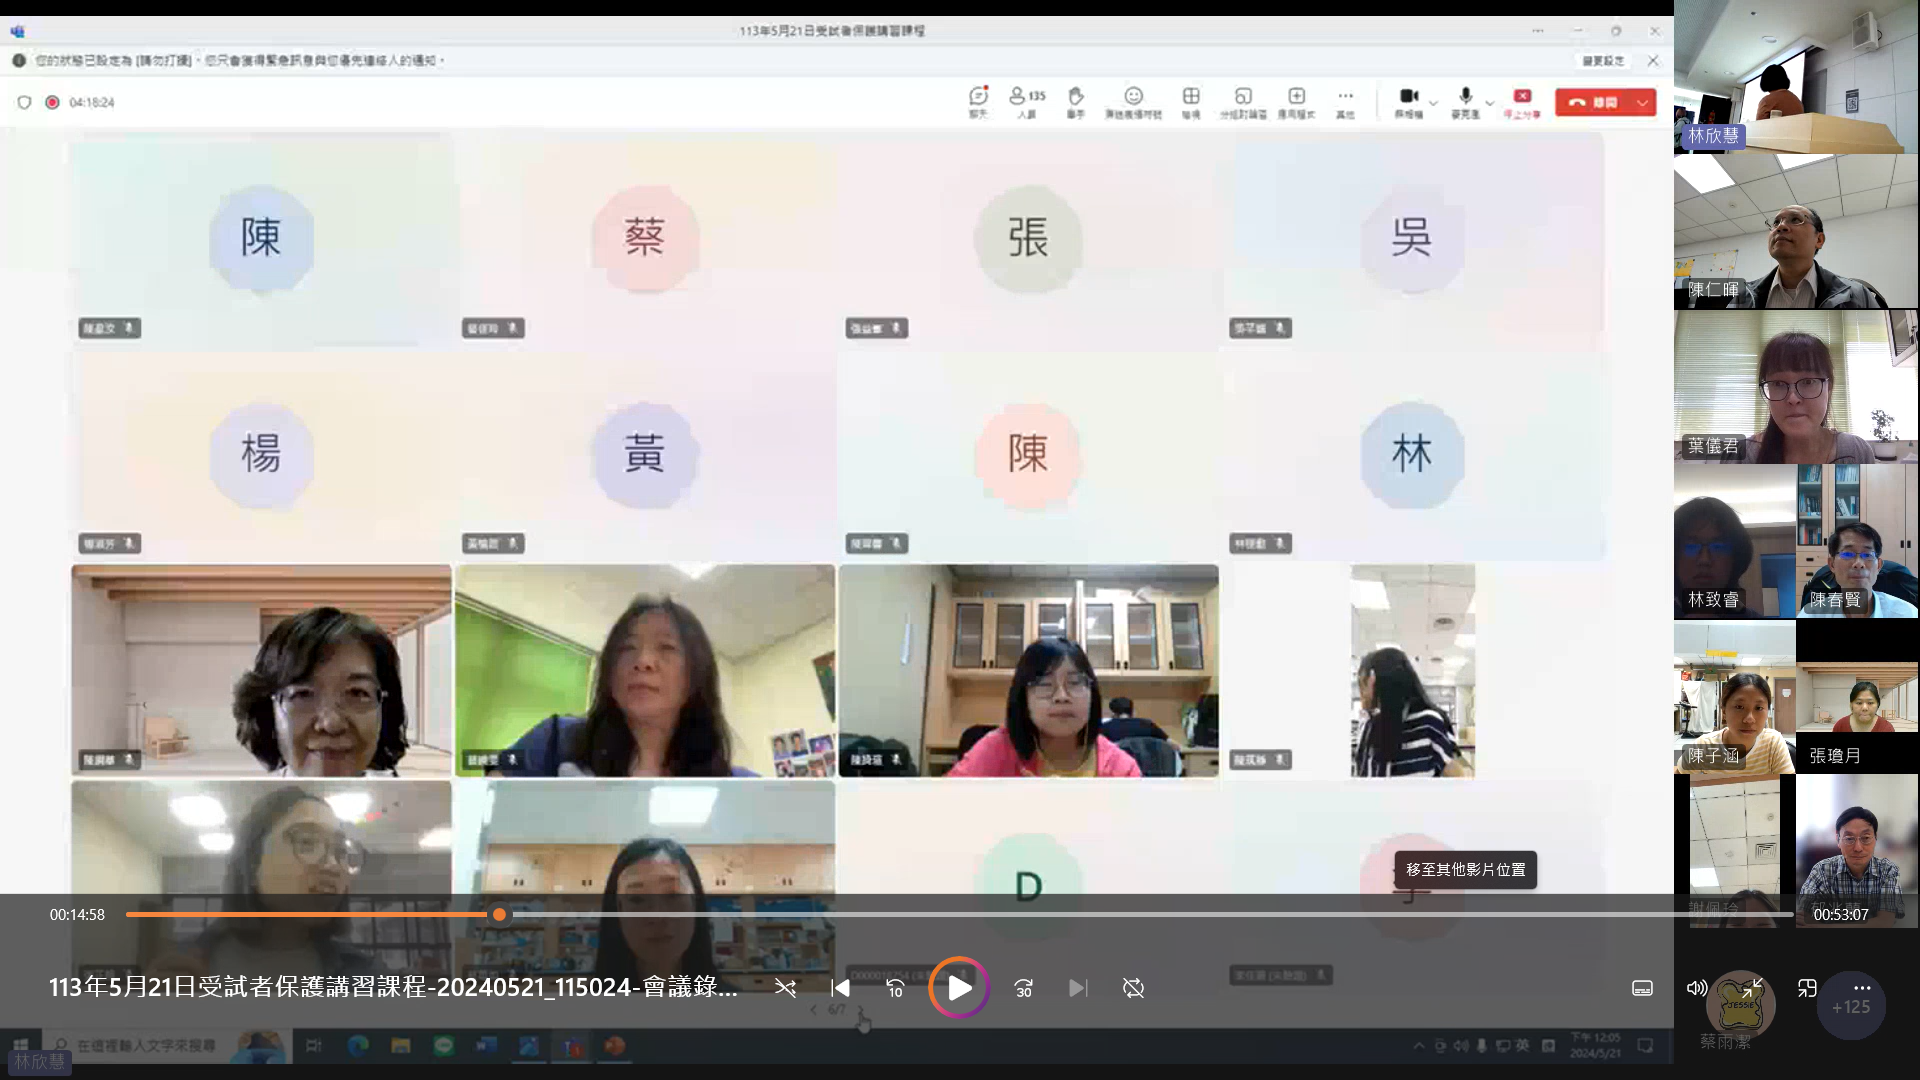
Task: Go to the next video
Action: tap(1077, 988)
